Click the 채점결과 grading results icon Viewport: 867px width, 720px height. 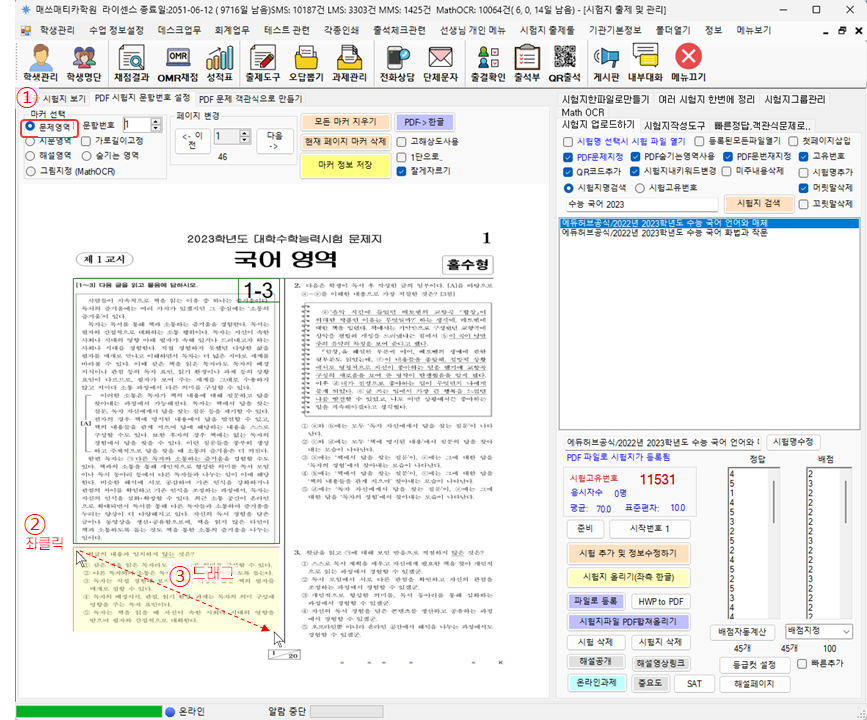pyautogui.click(x=132, y=62)
